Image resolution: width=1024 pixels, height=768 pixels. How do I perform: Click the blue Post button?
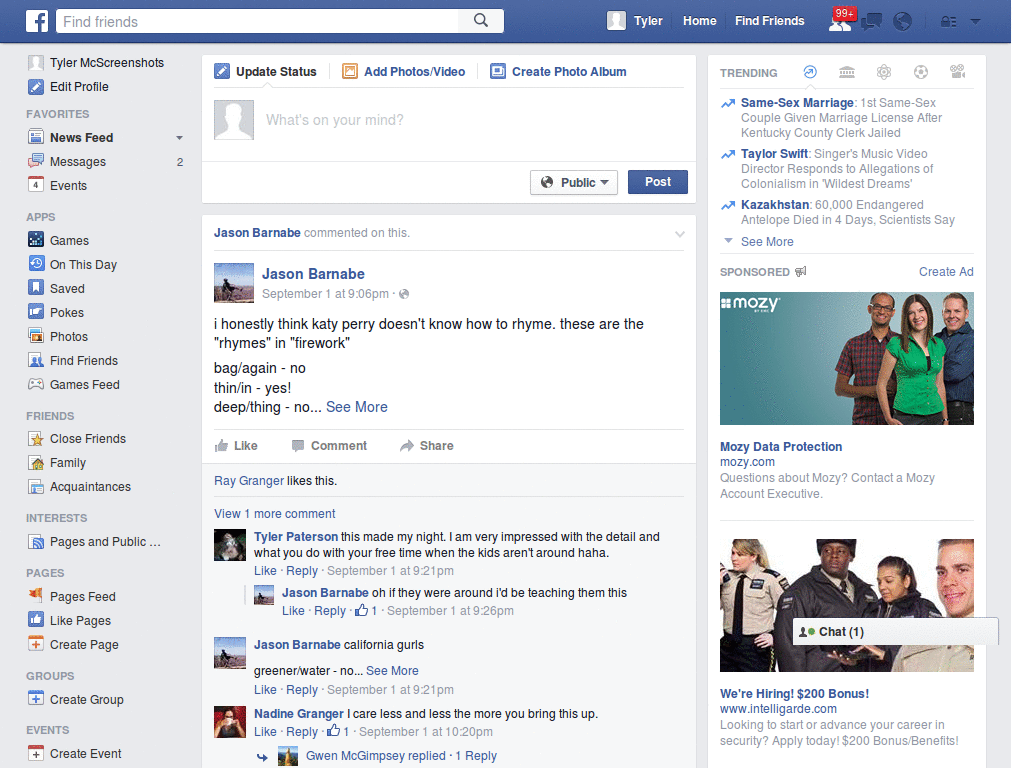click(658, 182)
